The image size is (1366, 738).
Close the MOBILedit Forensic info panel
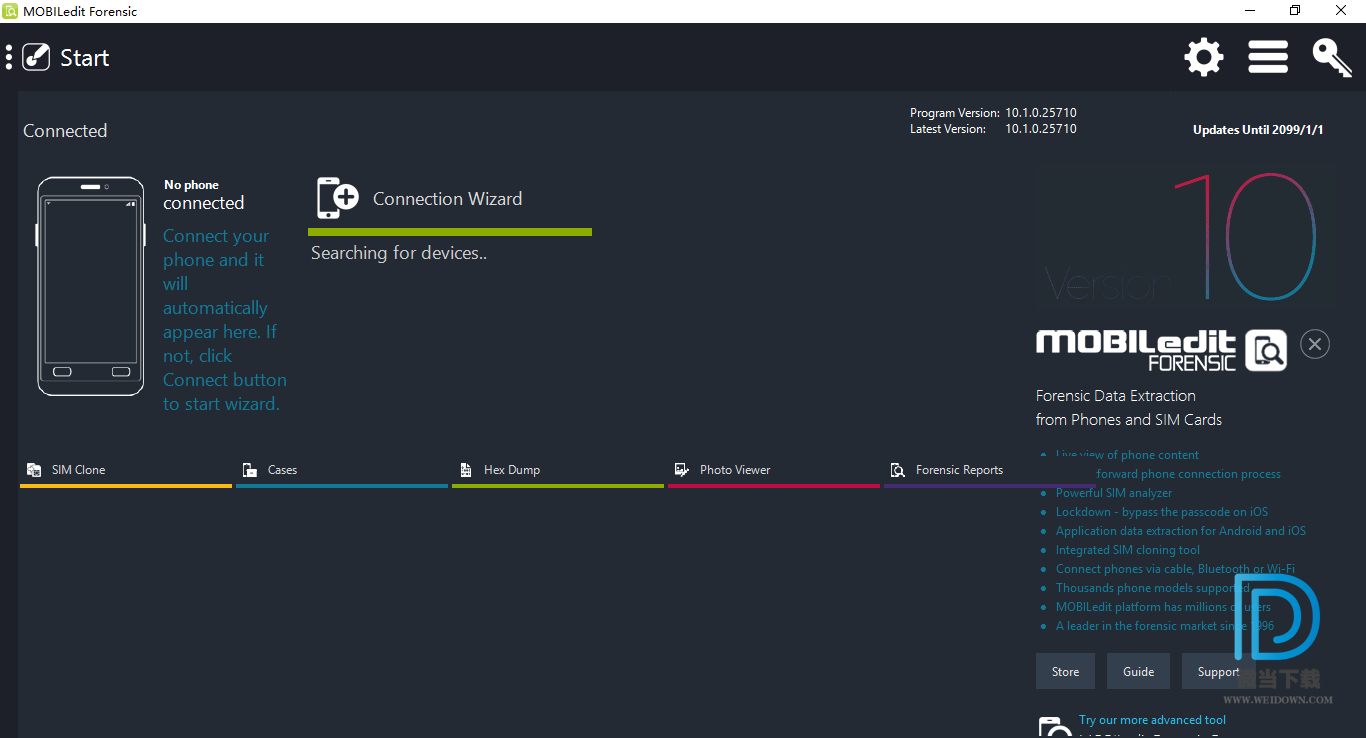pos(1315,344)
